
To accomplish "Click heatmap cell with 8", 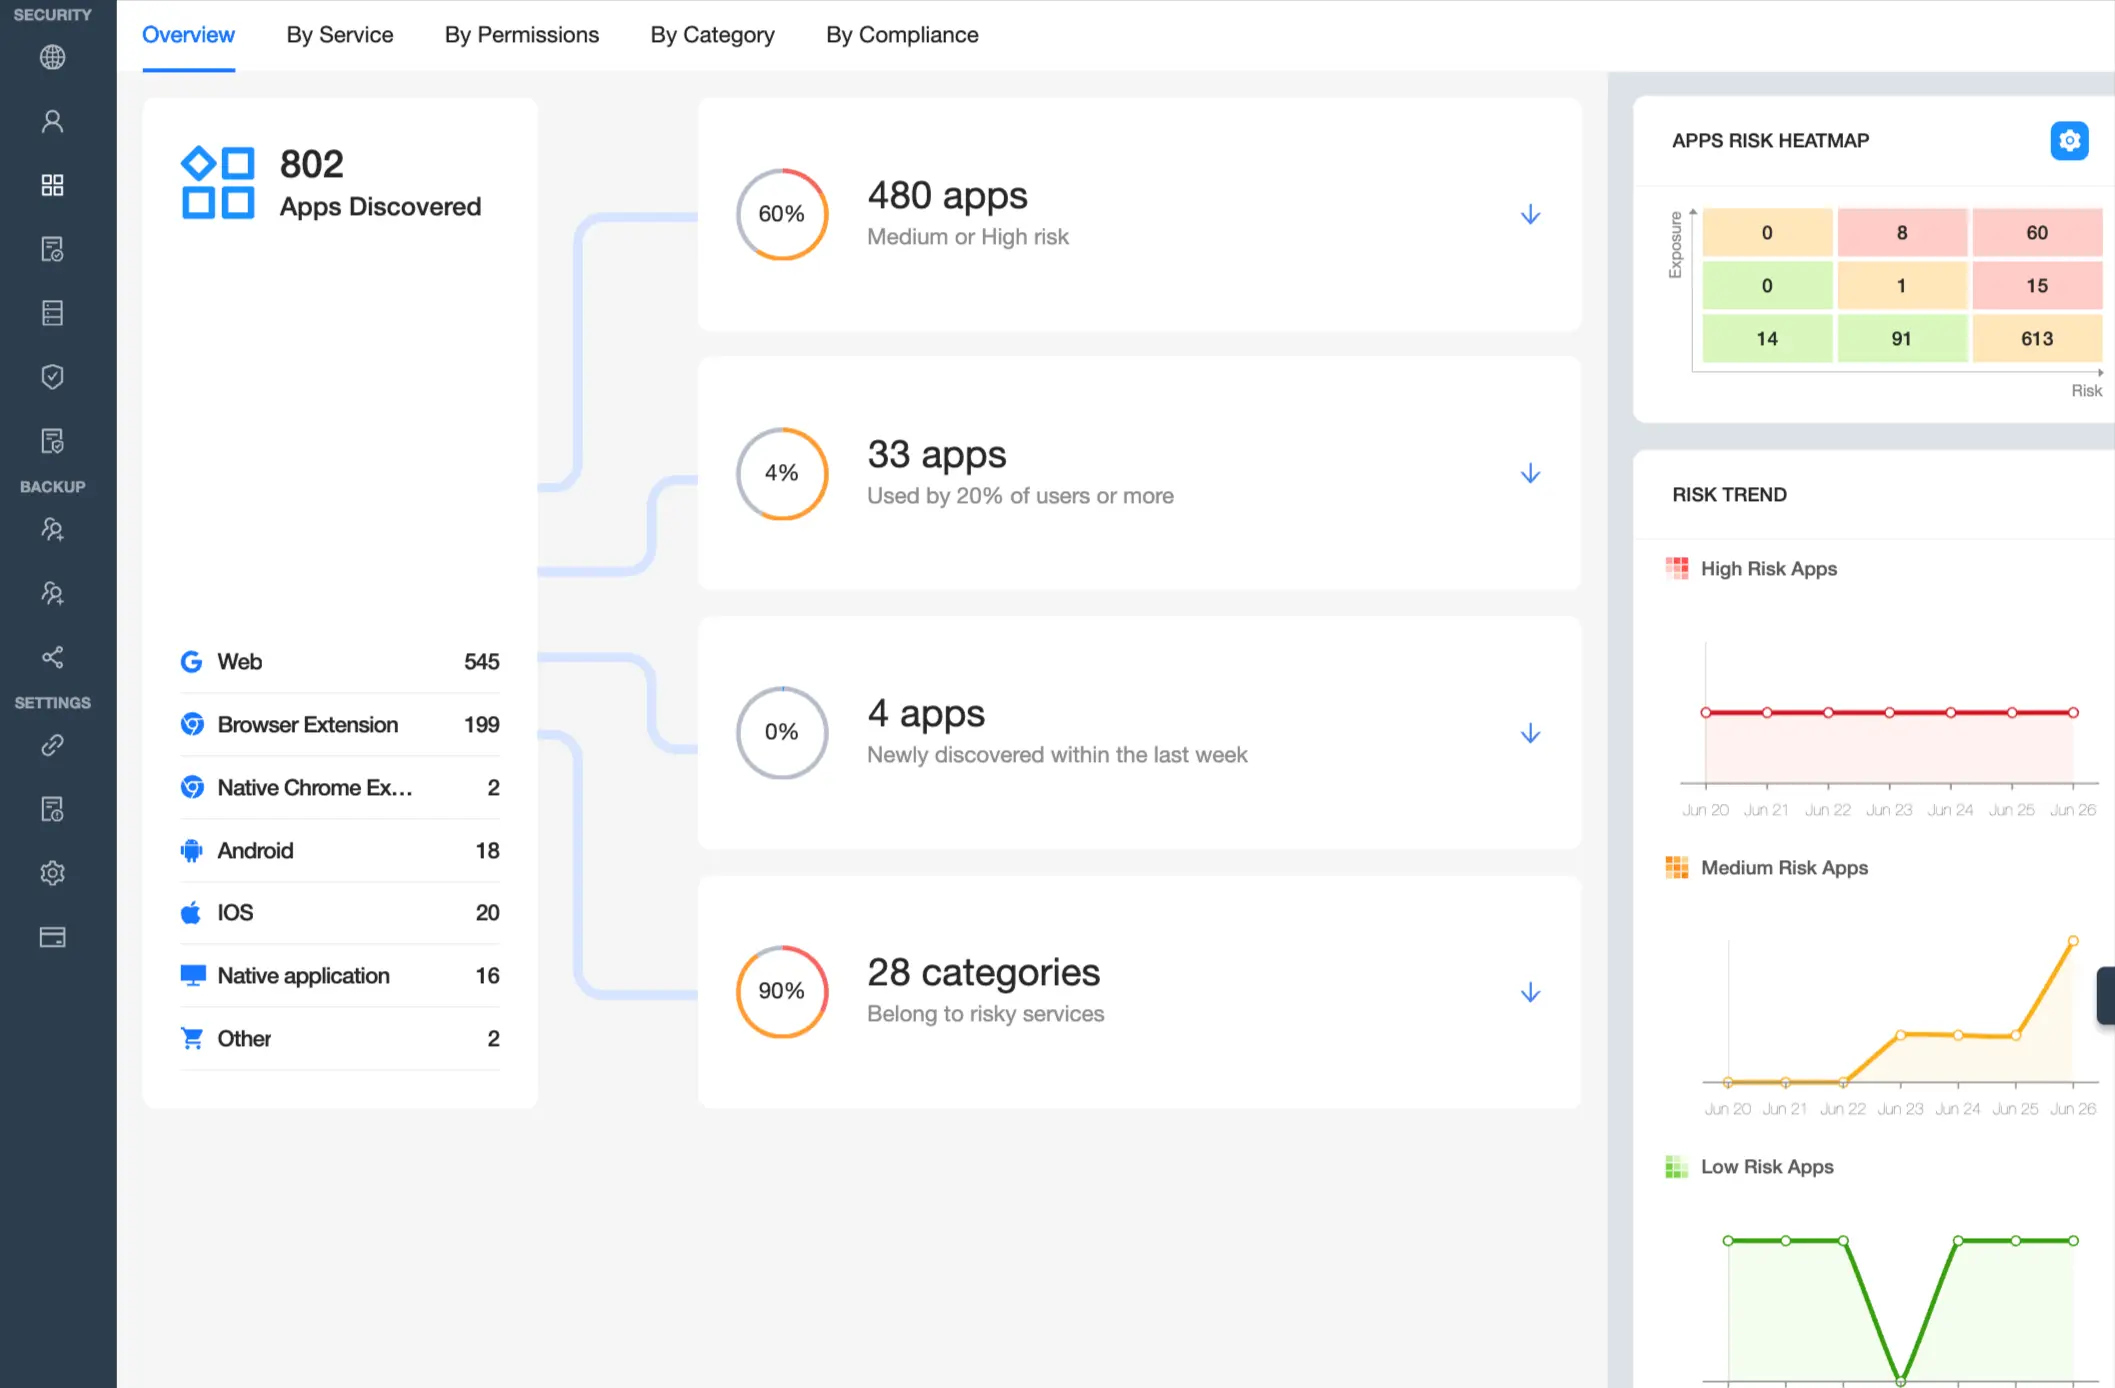I will click(1902, 233).
